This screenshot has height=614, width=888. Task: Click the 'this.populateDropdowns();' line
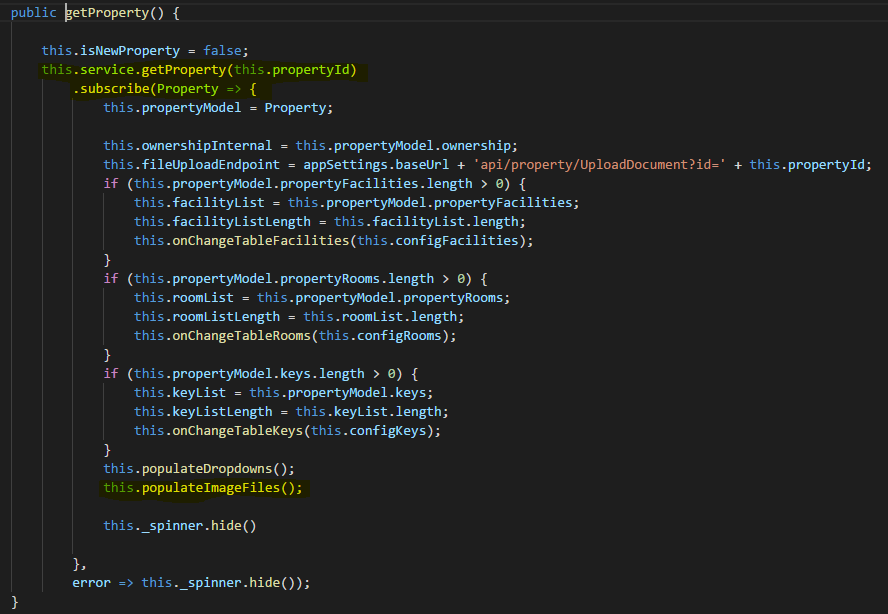click(x=199, y=469)
